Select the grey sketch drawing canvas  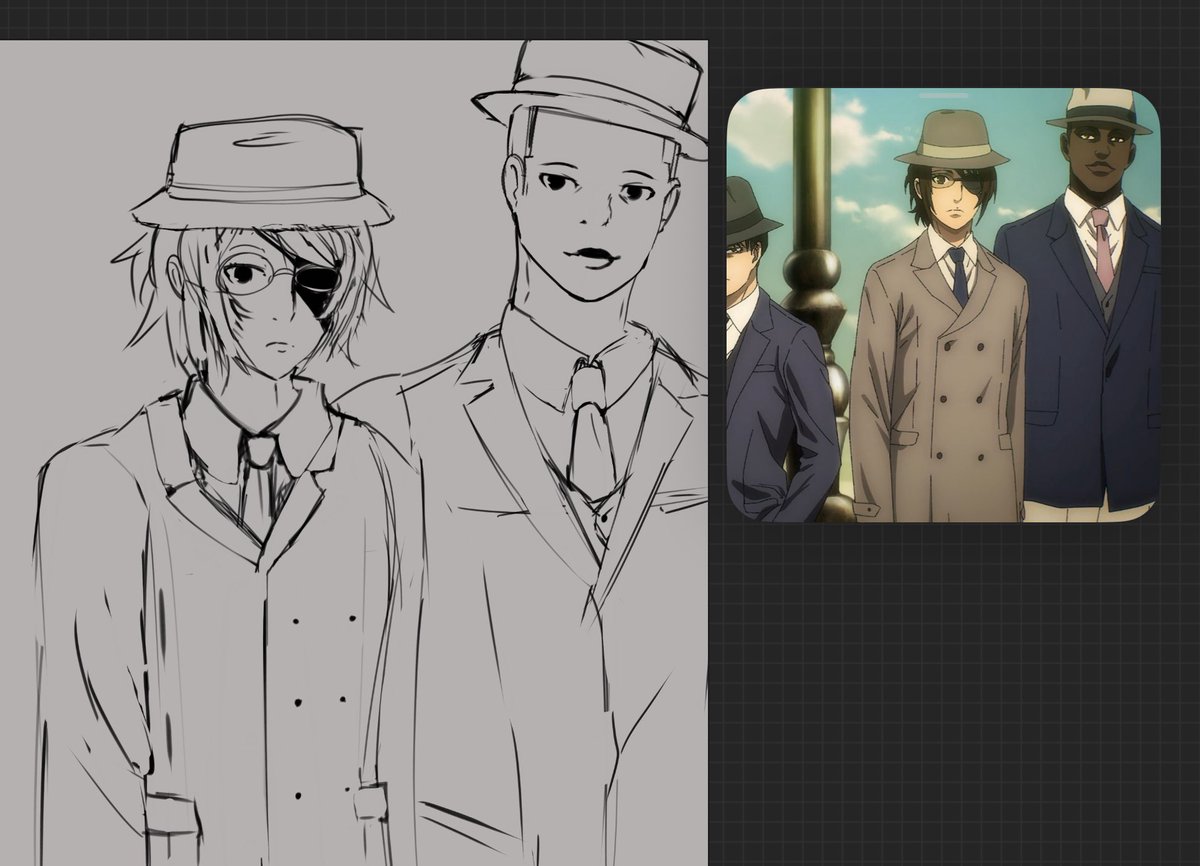coord(353,453)
